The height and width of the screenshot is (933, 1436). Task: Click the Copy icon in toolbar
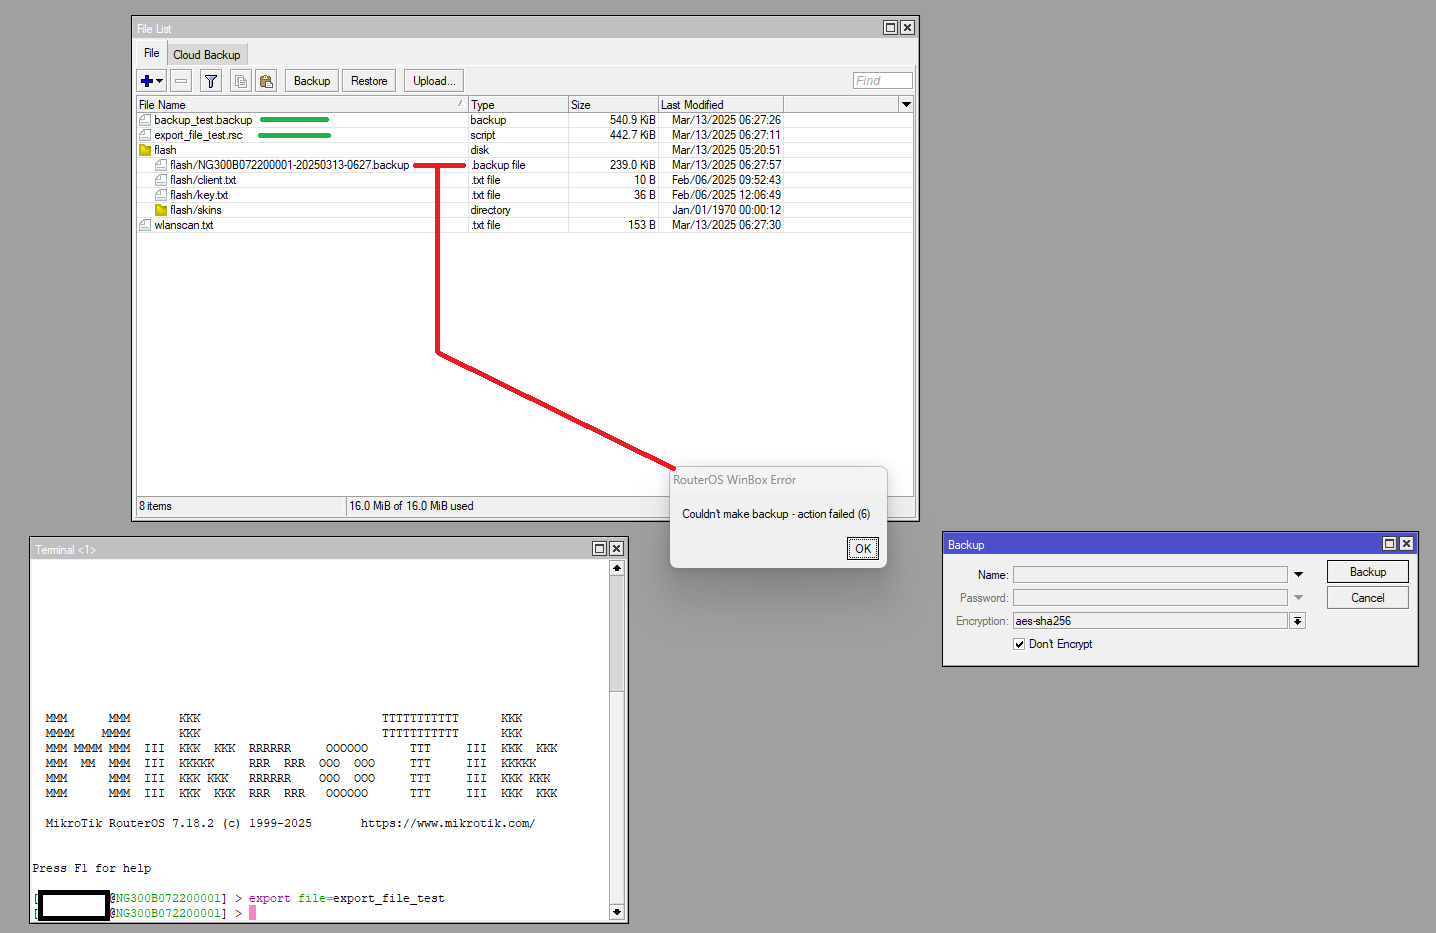(240, 81)
